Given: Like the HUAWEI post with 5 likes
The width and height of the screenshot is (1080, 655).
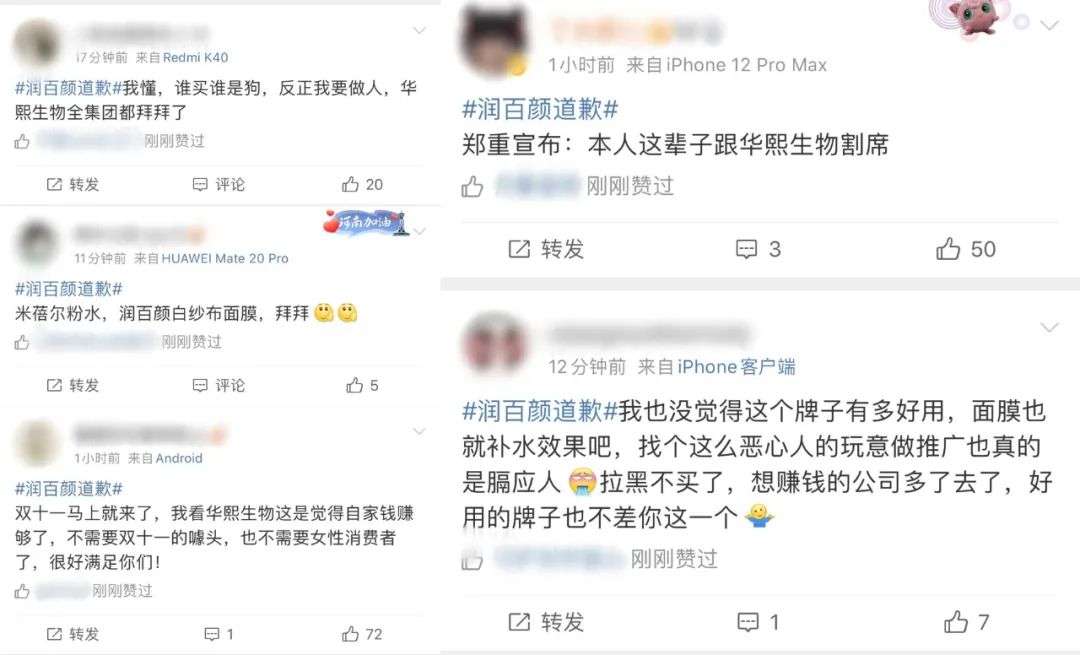Looking at the screenshot, I should pyautogui.click(x=362, y=385).
